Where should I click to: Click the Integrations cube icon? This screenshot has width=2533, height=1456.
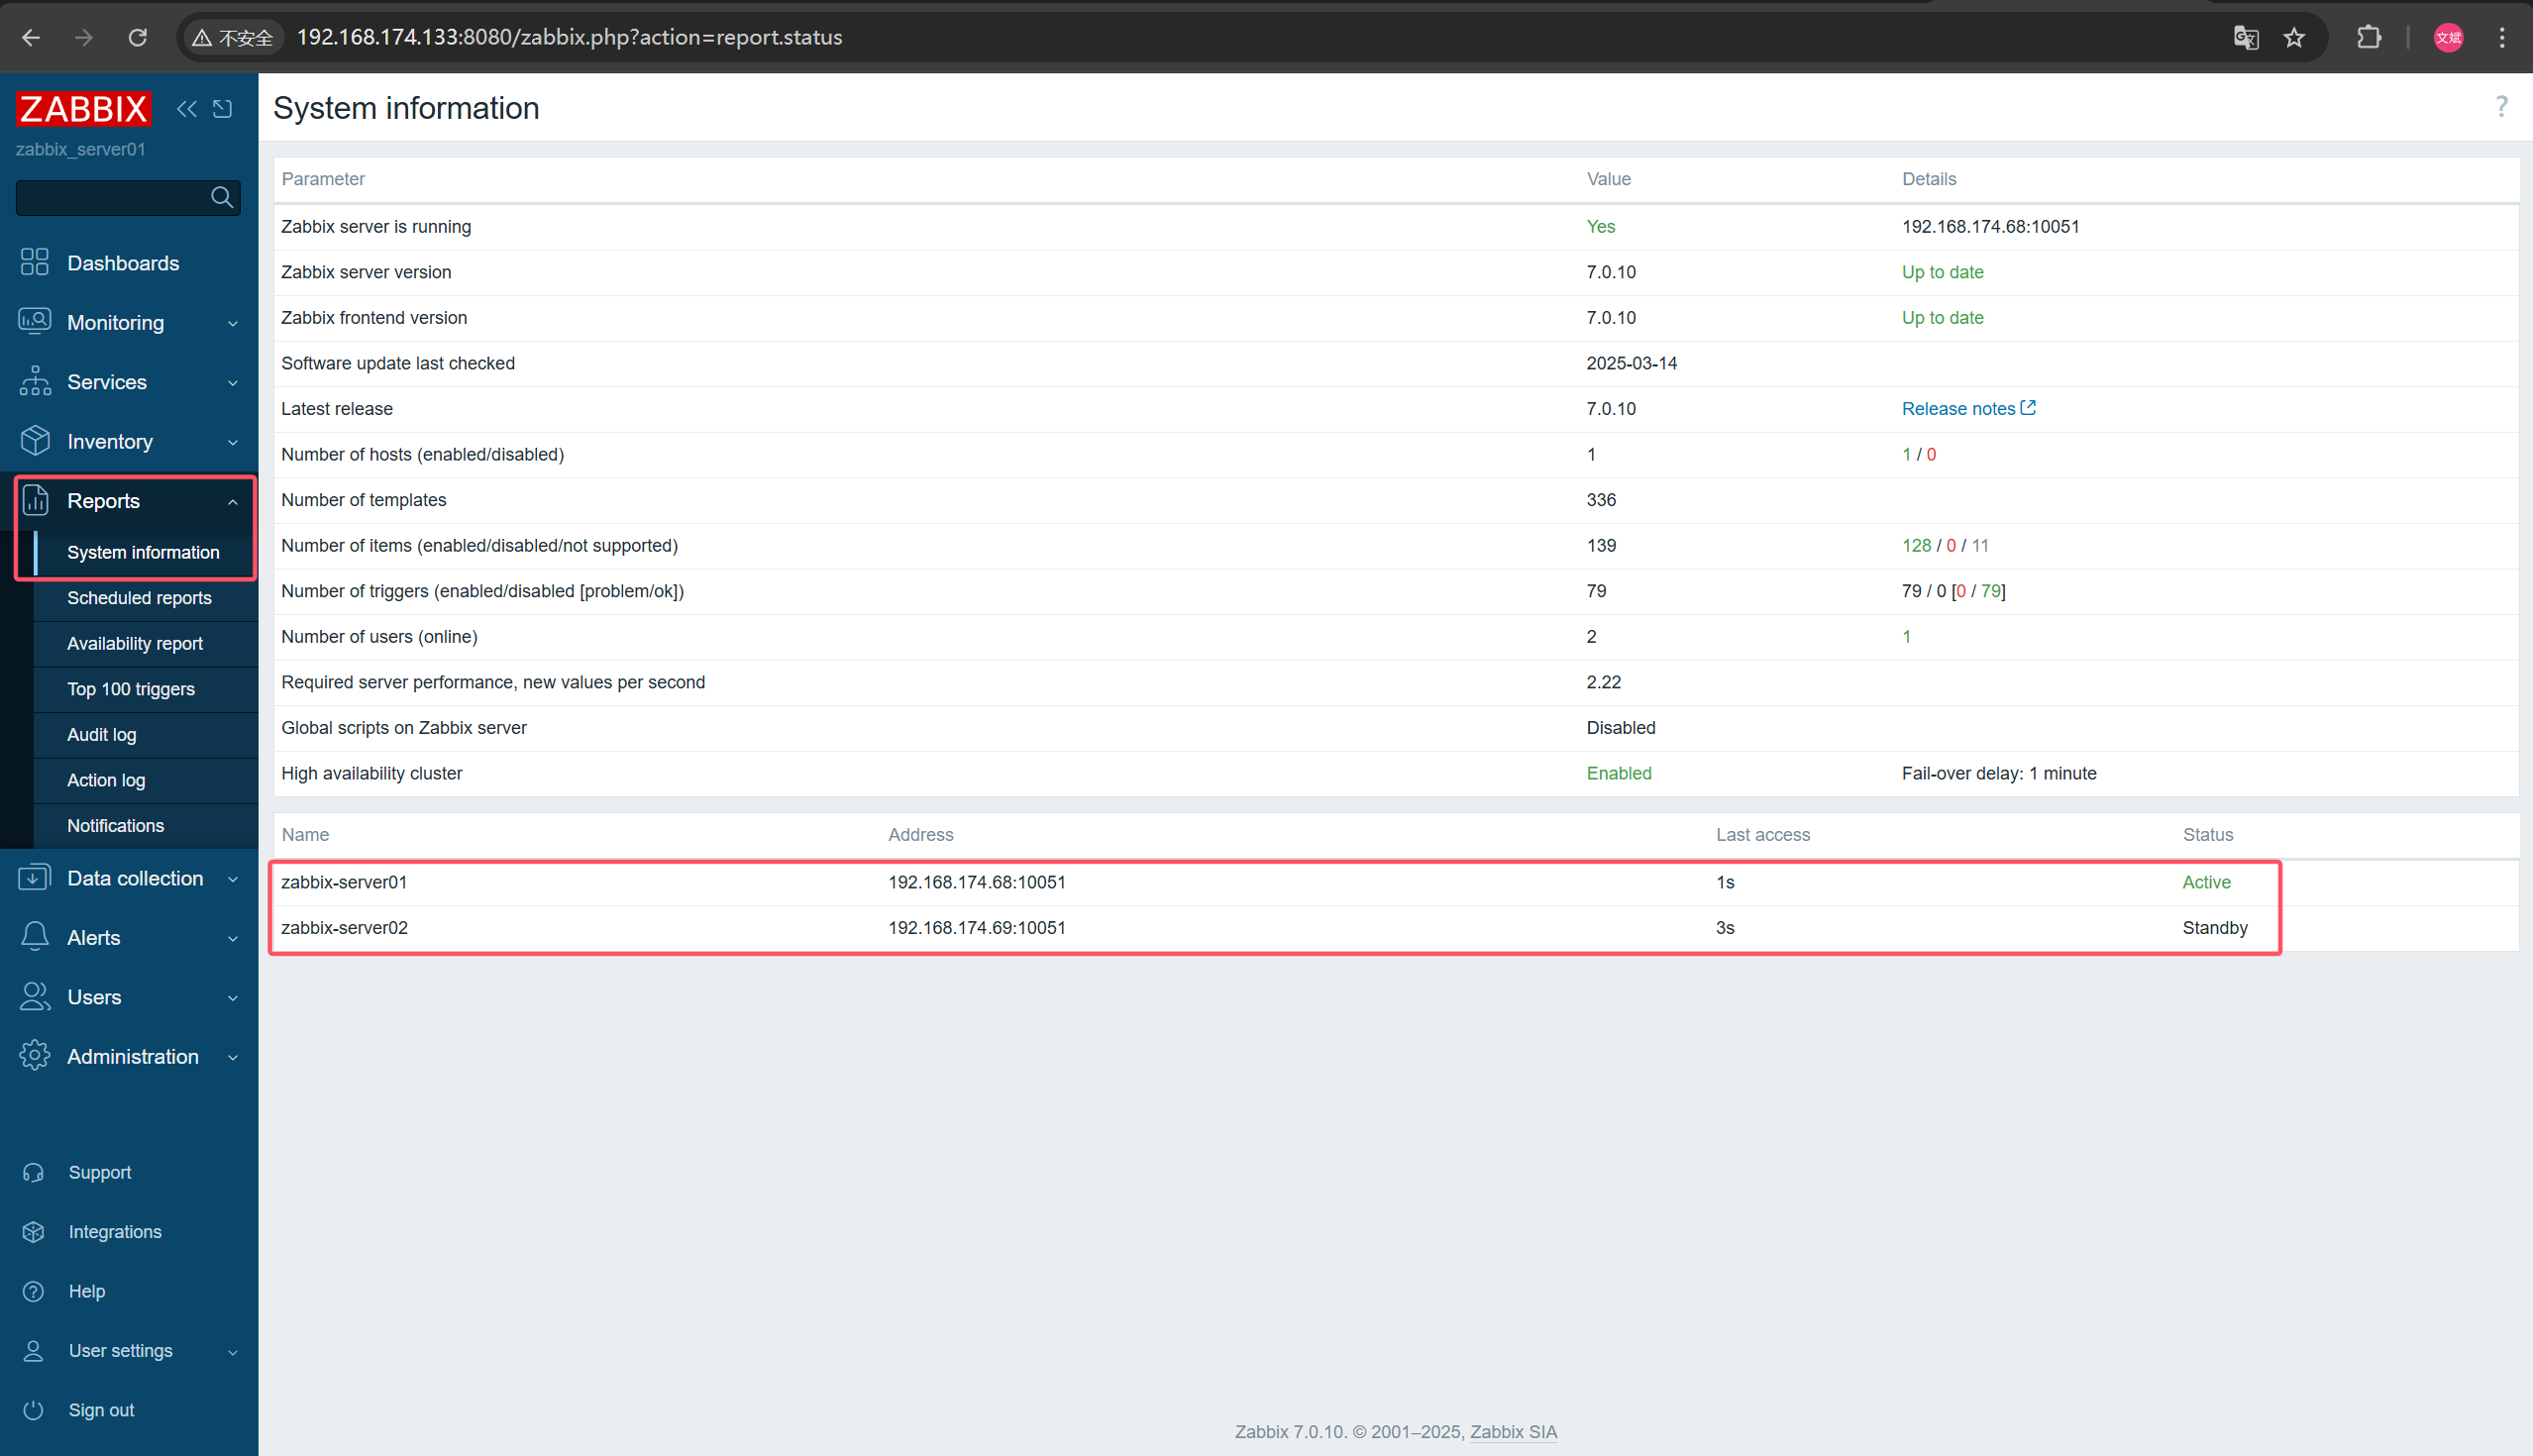pos(33,1231)
